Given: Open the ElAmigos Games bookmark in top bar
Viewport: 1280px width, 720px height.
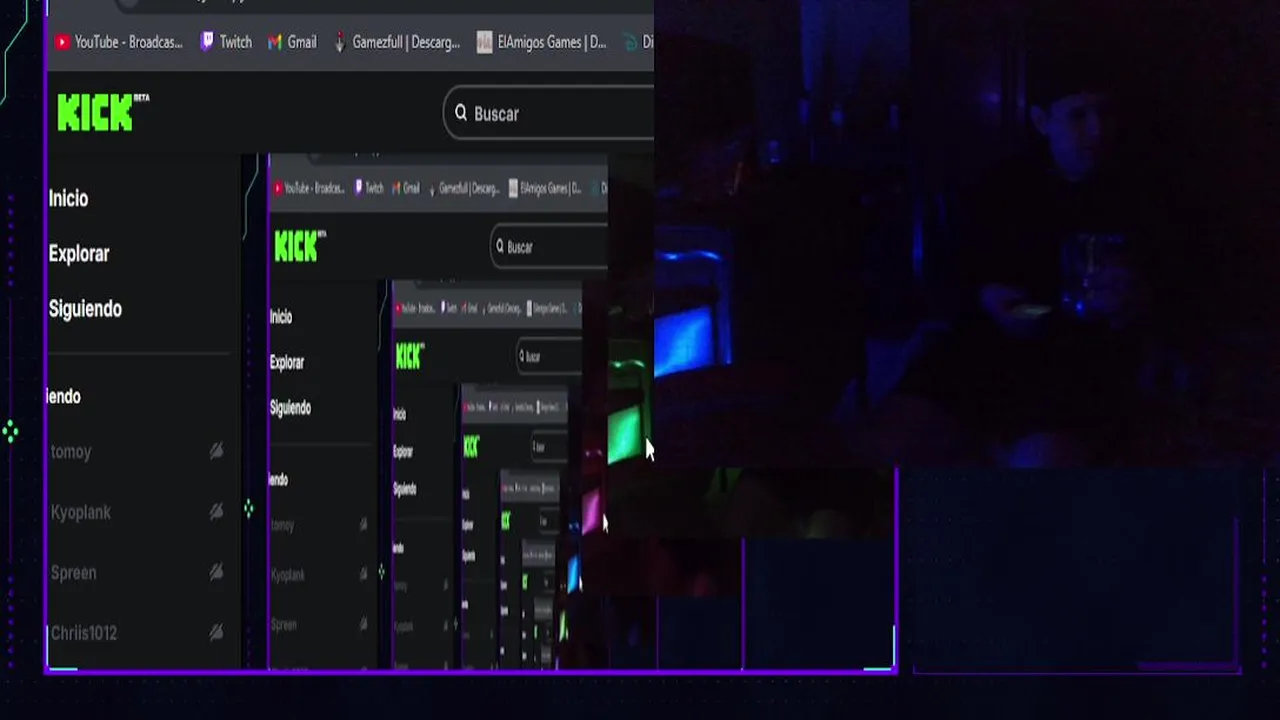Looking at the screenshot, I should 541,42.
